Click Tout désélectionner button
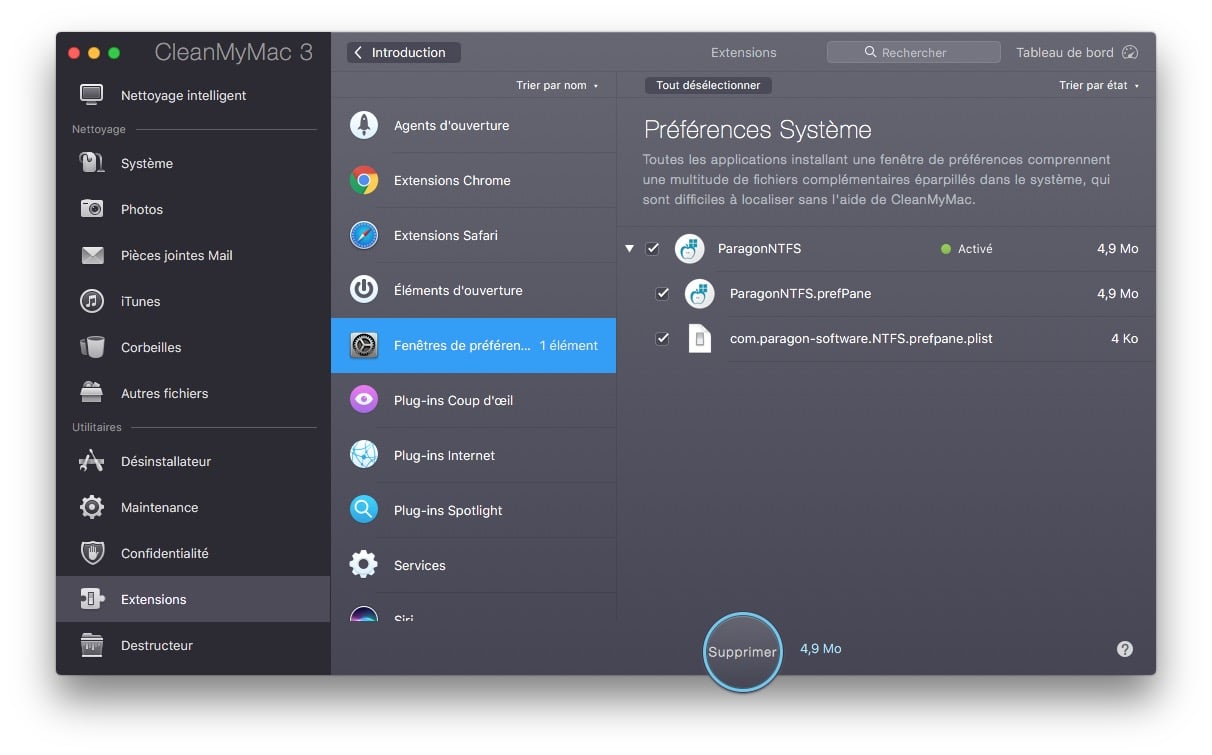This screenshot has width=1212, height=755. point(708,85)
